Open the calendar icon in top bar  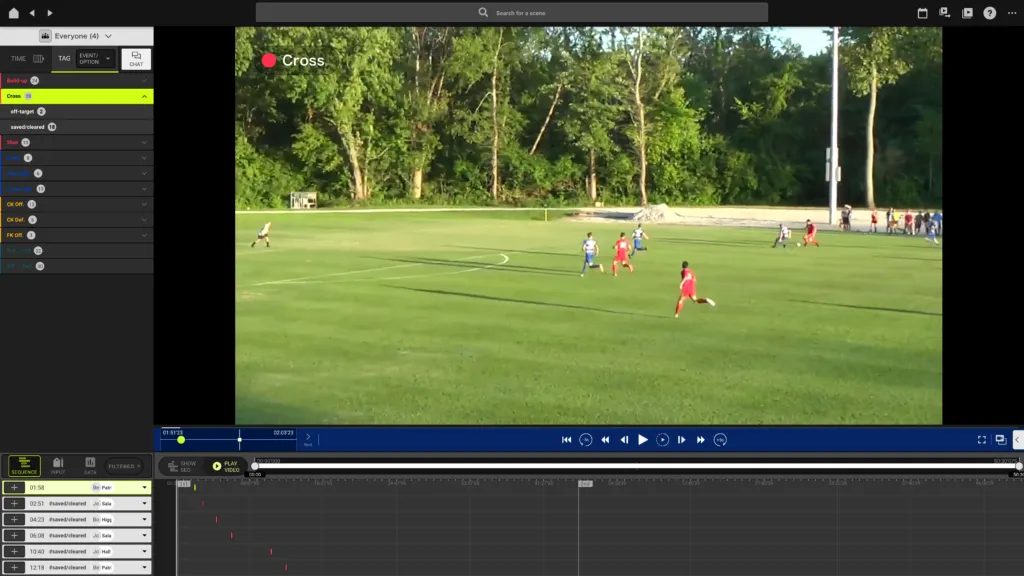[x=922, y=12]
